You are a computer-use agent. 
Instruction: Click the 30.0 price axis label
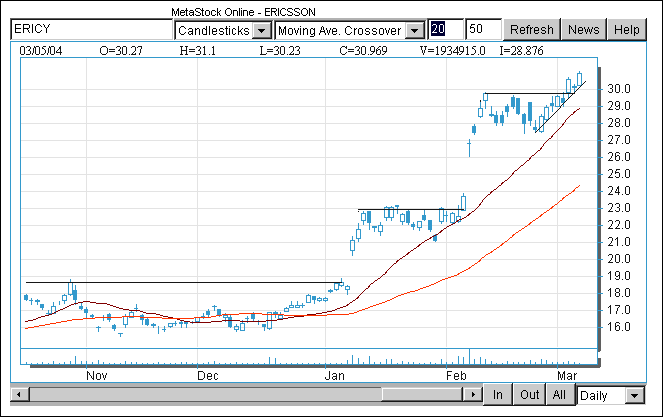tap(619, 89)
